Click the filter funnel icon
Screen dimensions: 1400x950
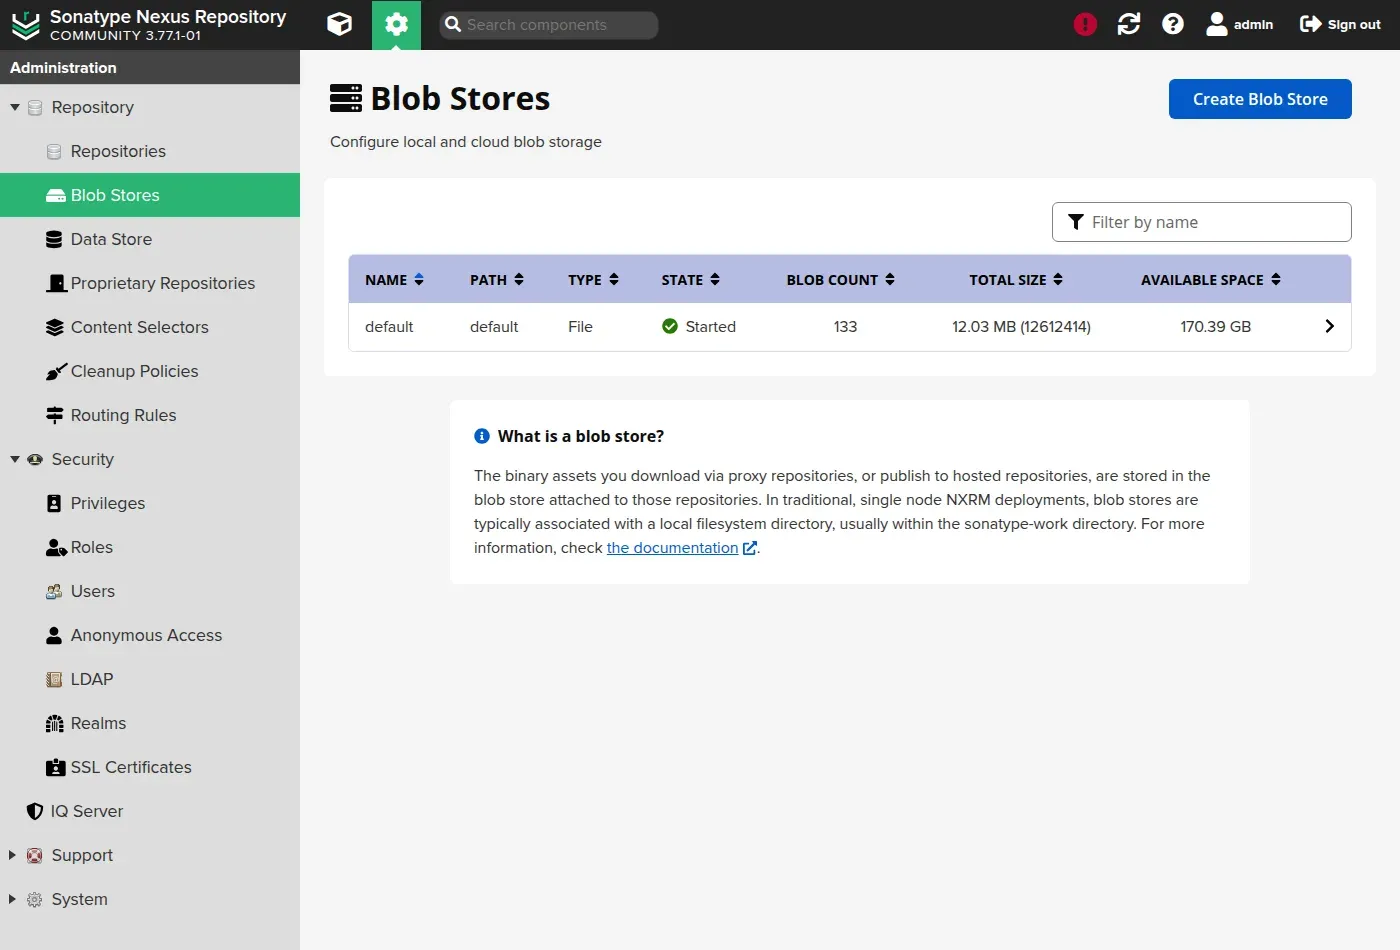coord(1076,222)
